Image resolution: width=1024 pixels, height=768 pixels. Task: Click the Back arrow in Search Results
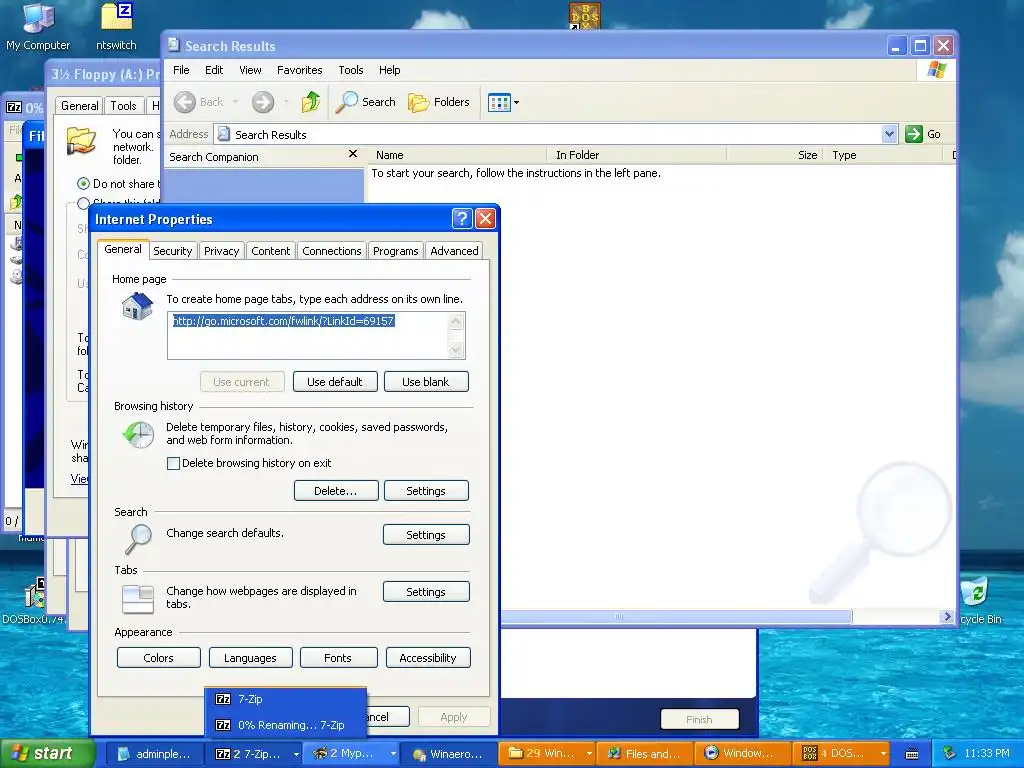(185, 102)
